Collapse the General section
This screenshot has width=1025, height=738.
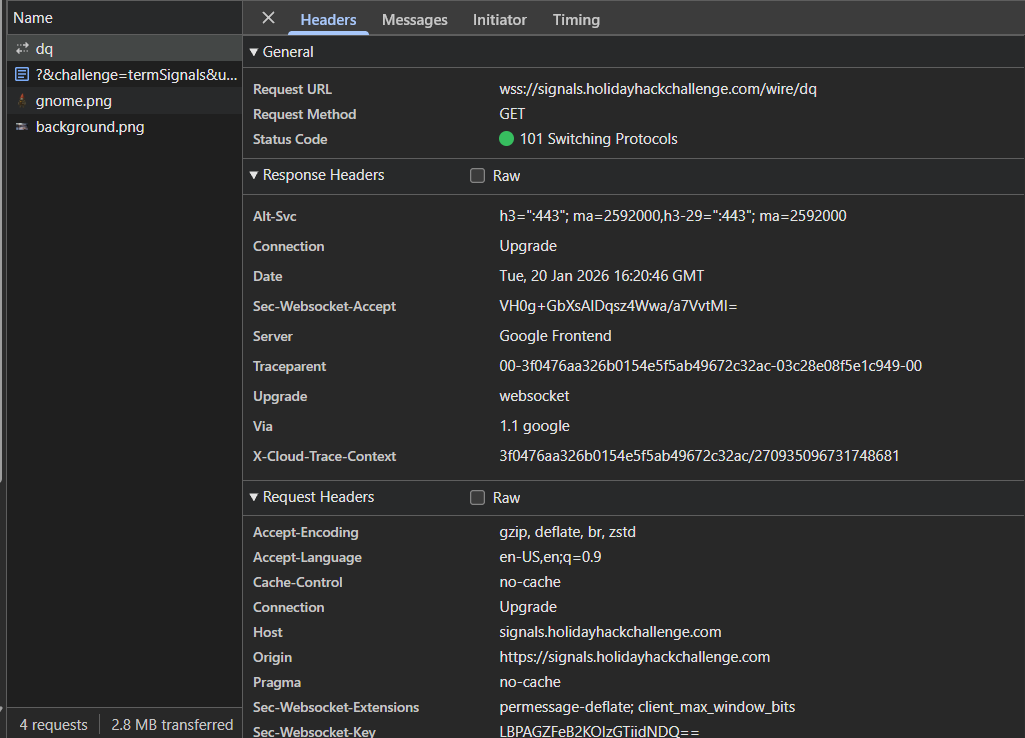pyautogui.click(x=254, y=52)
